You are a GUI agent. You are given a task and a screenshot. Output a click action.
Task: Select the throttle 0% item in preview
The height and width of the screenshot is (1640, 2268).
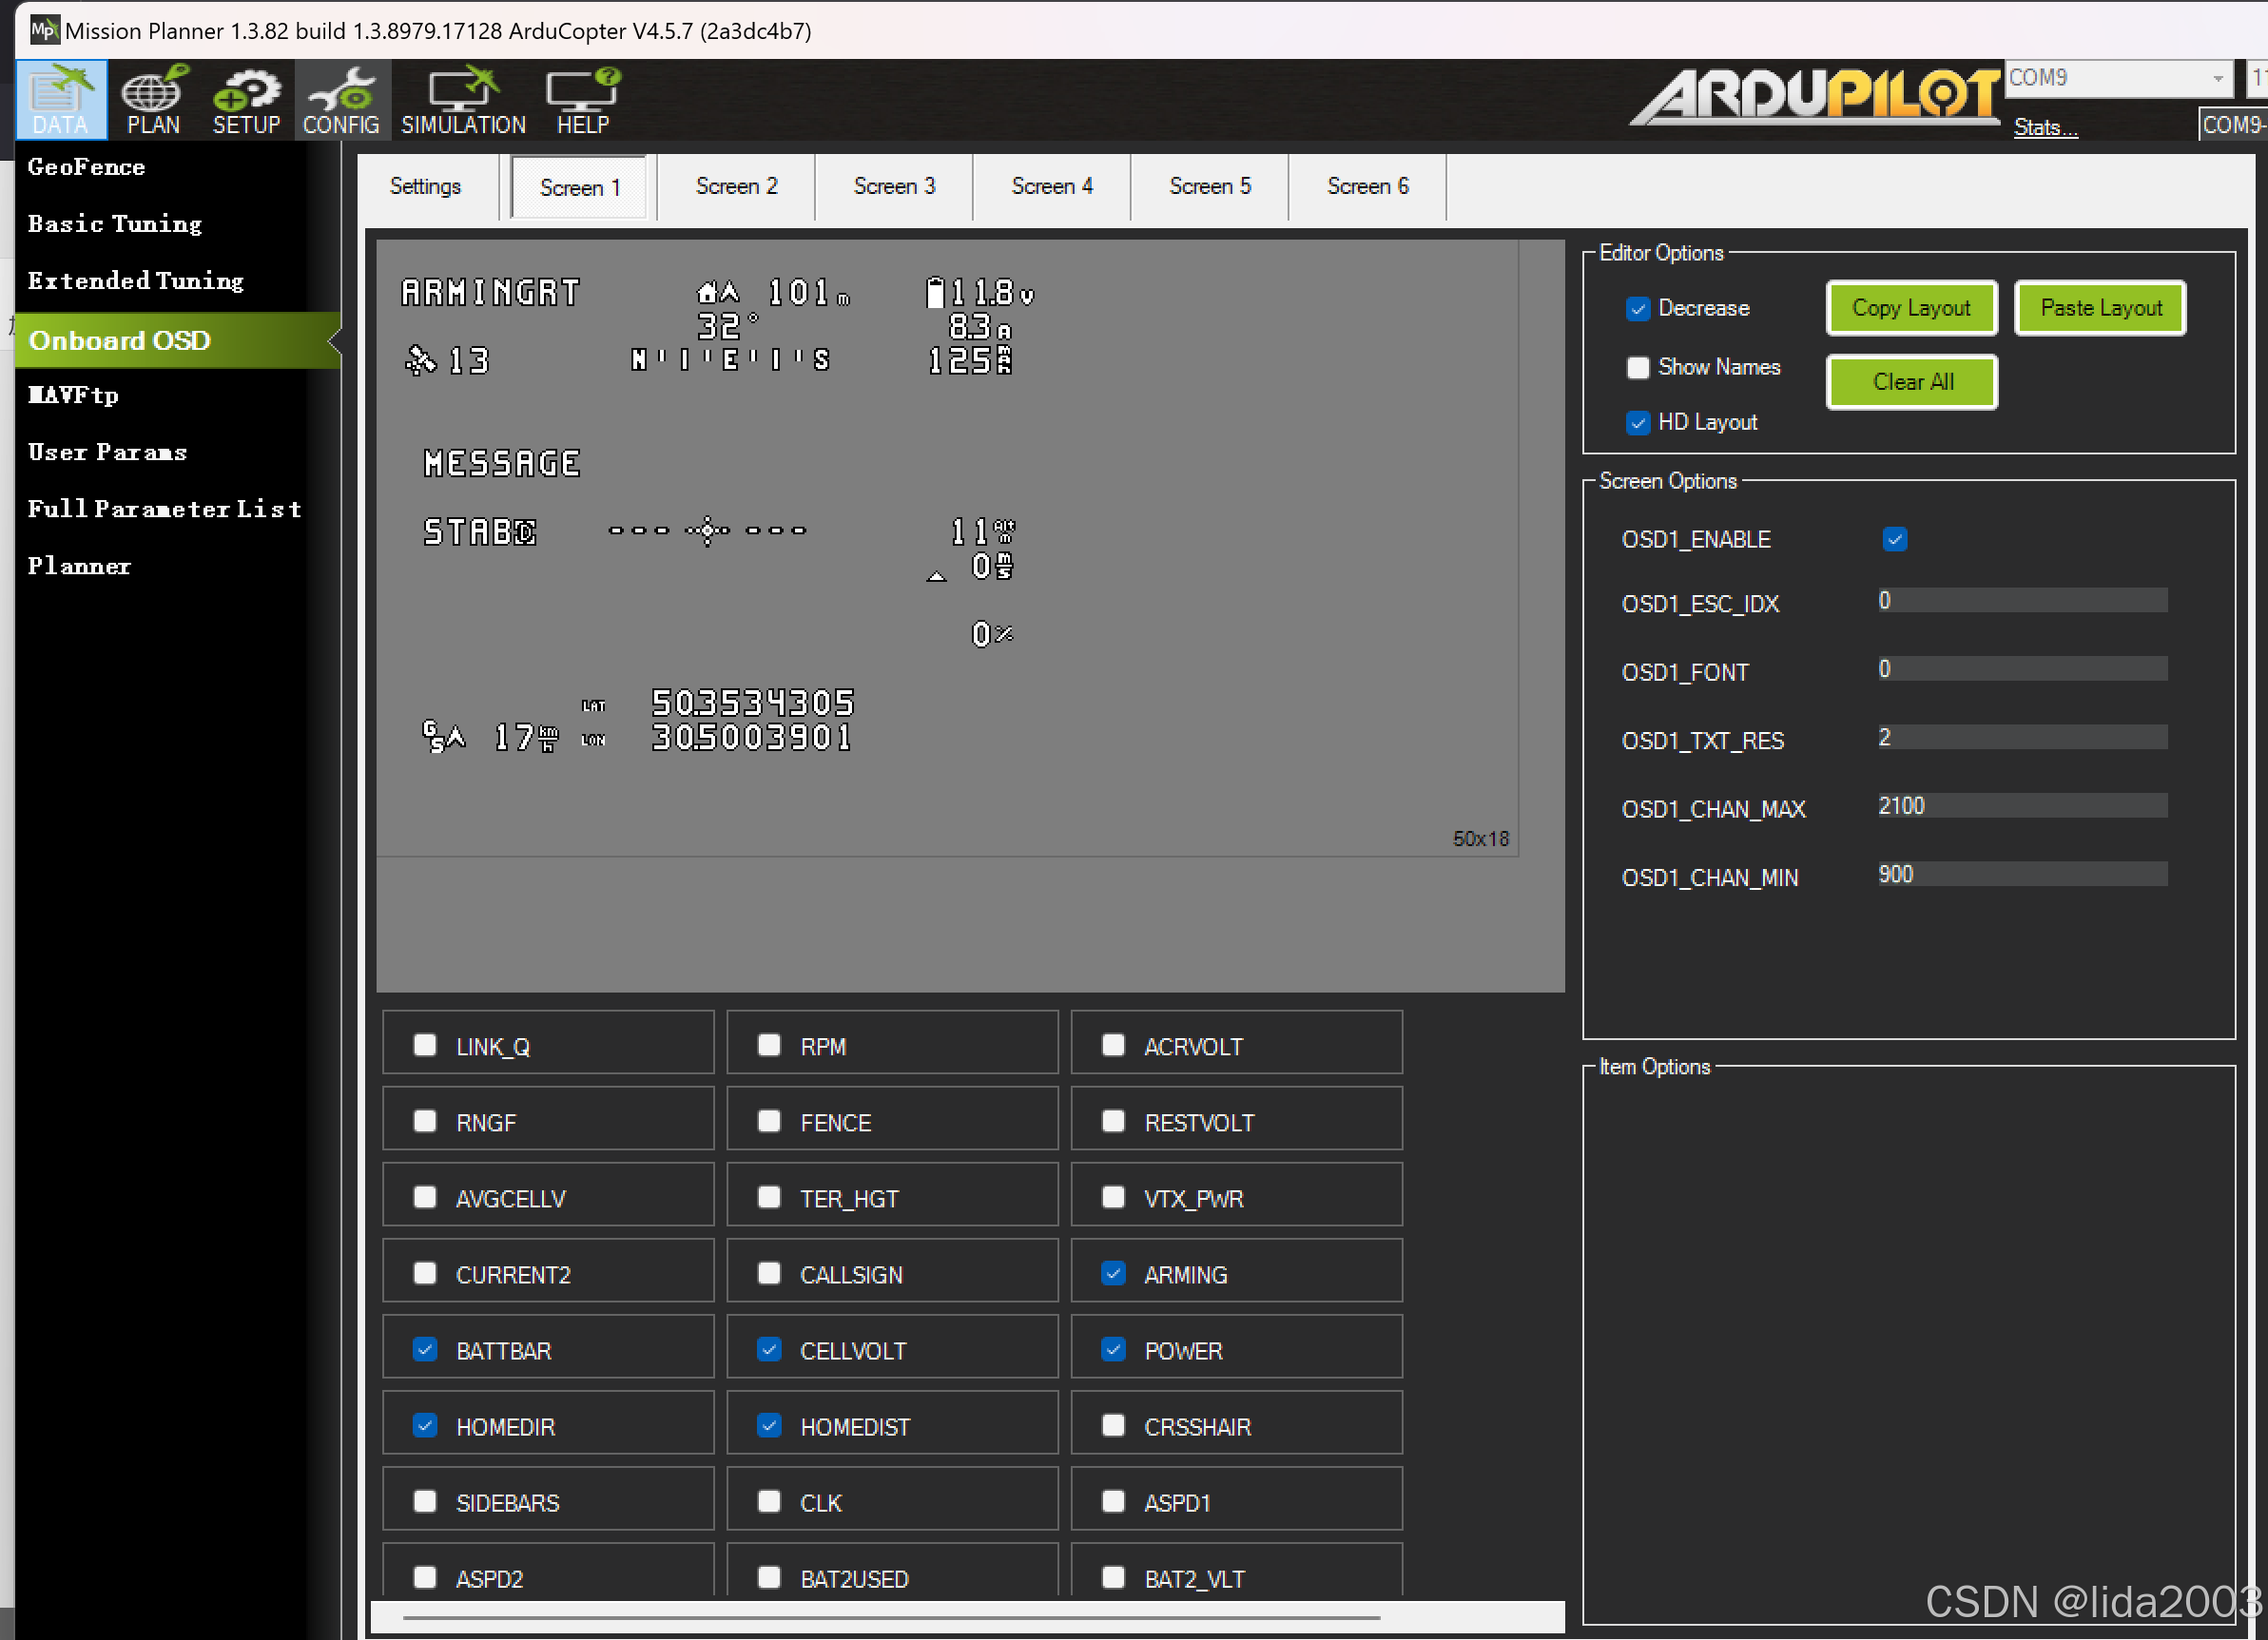[x=993, y=634]
